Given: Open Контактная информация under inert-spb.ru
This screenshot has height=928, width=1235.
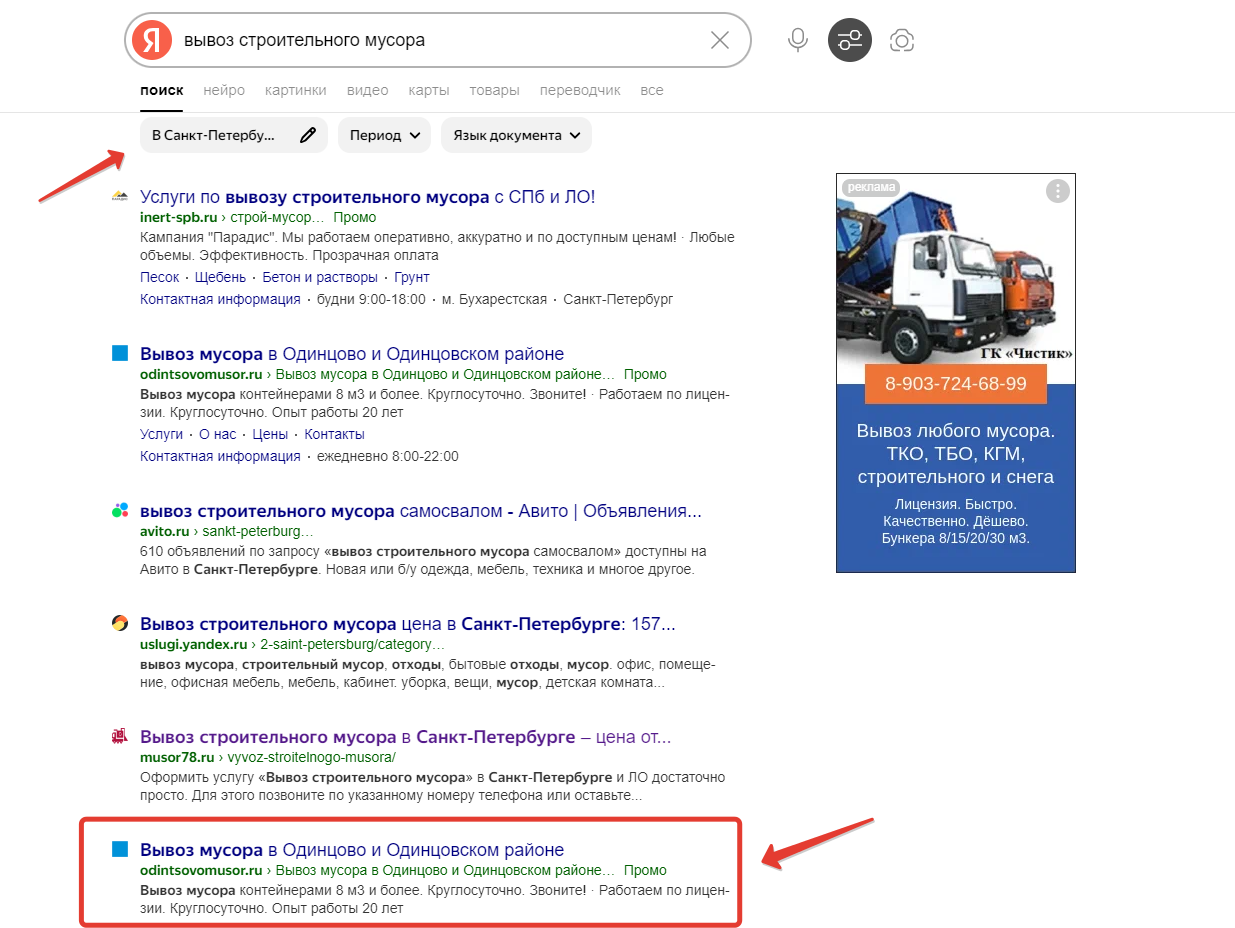Looking at the screenshot, I should pyautogui.click(x=220, y=299).
